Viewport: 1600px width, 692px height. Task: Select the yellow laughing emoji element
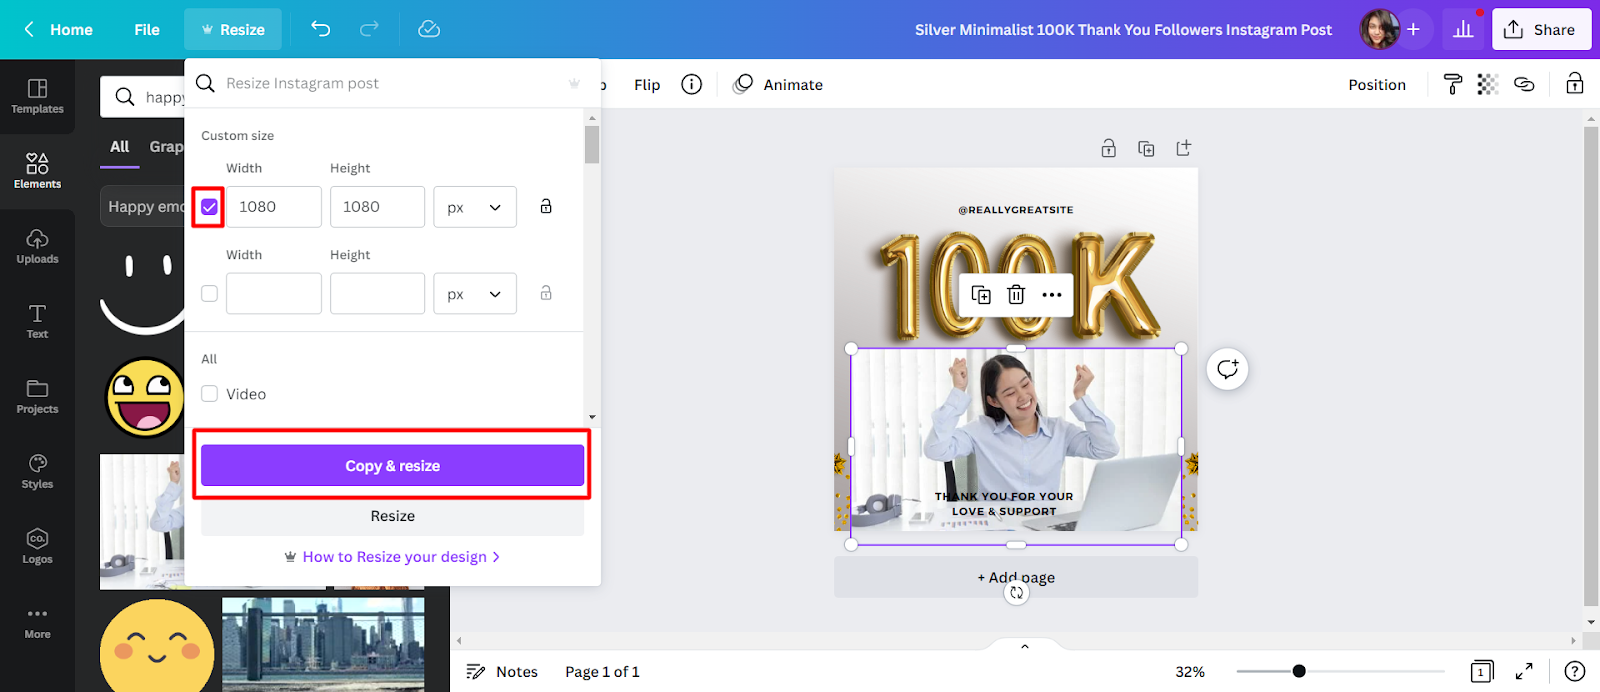[145, 397]
